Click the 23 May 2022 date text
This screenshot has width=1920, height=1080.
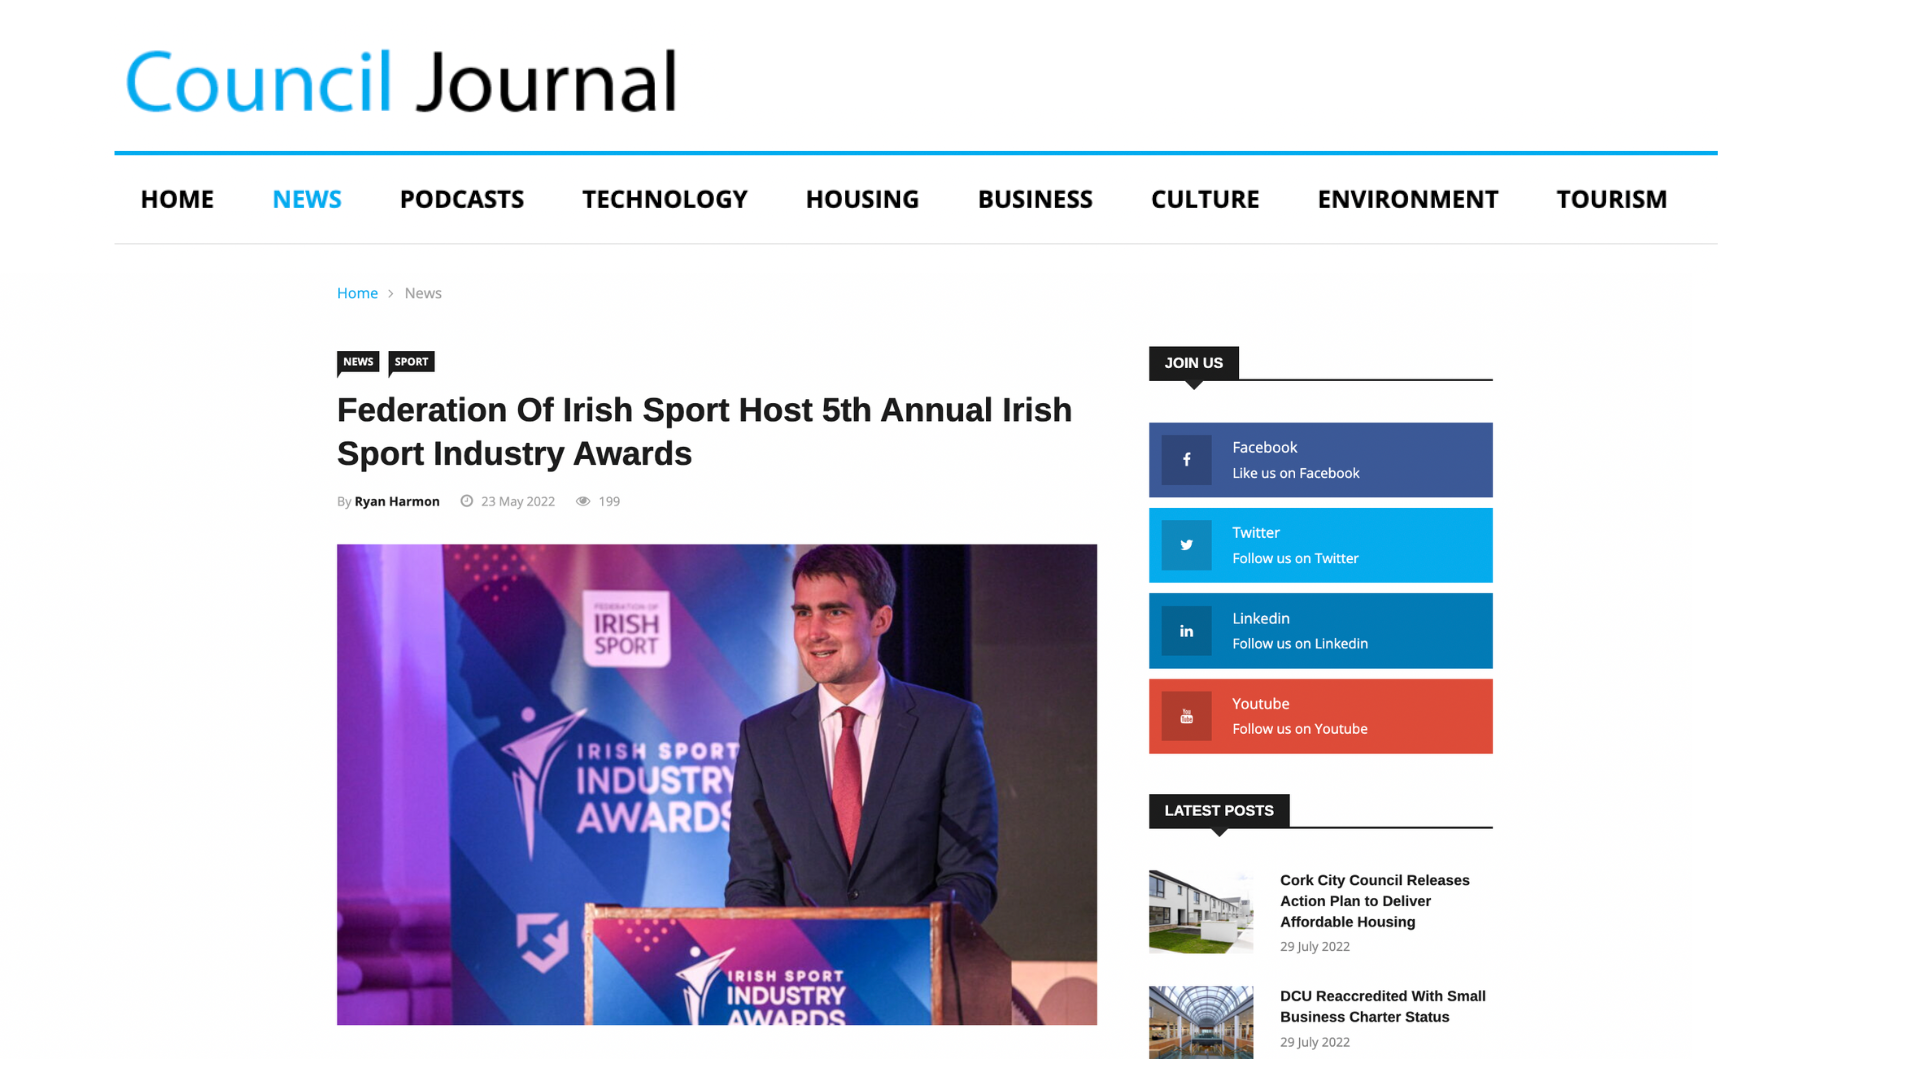coord(518,501)
